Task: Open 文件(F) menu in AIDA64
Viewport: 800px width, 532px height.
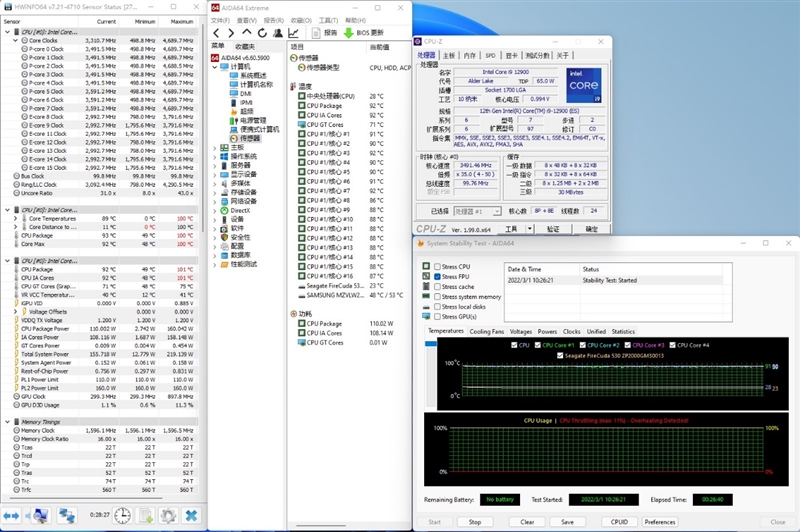Action: [220, 20]
